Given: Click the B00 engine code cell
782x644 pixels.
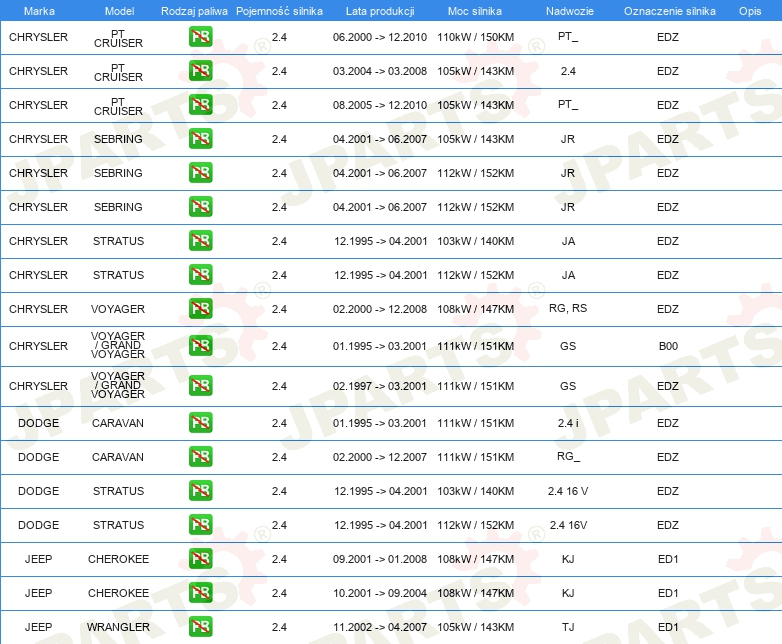Looking at the screenshot, I should click(668, 346).
